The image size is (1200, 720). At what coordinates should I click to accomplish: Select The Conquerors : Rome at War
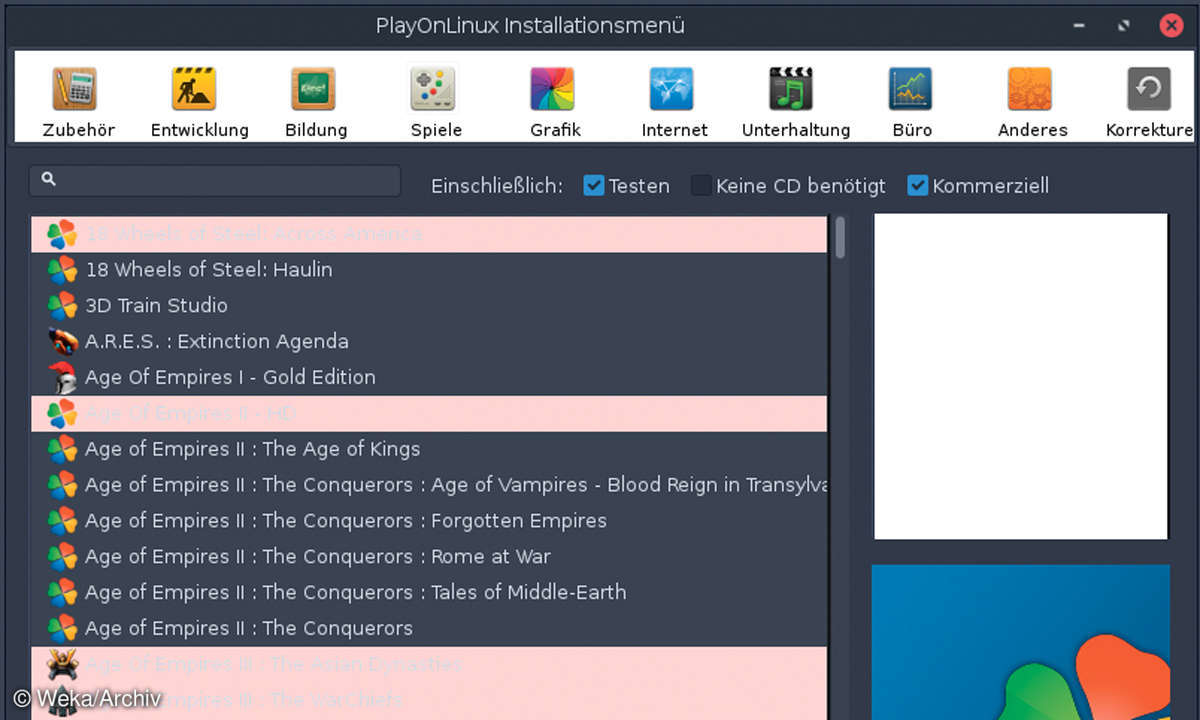tap(429, 557)
